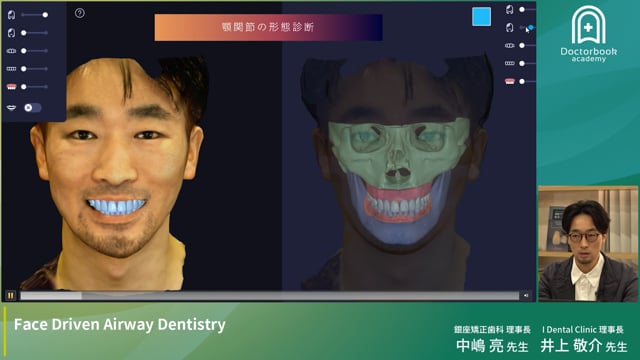640x360 pixels.
Task: Click the video progress bar
Action: (269, 296)
